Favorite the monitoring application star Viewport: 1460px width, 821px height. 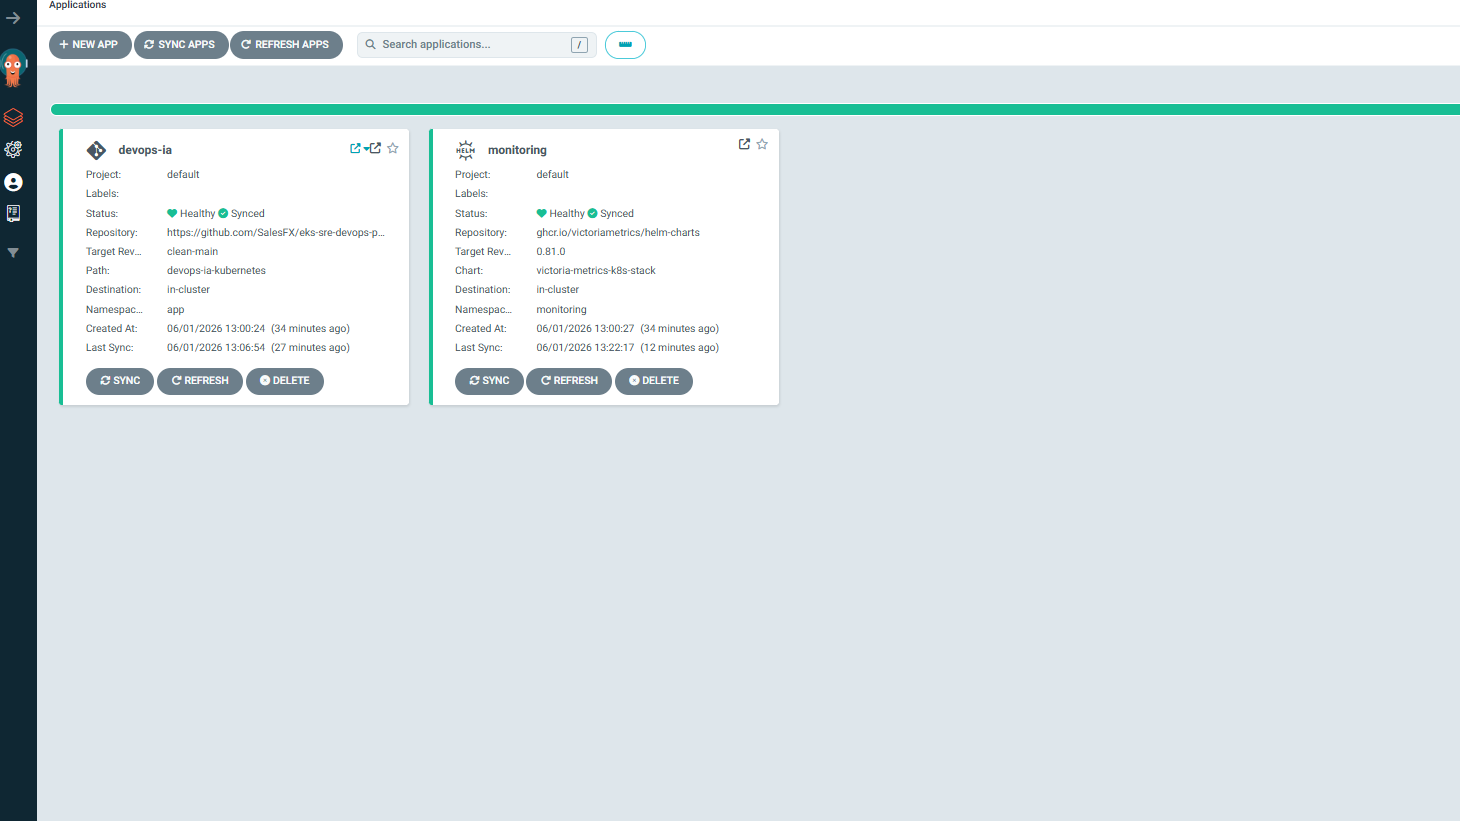pos(762,144)
